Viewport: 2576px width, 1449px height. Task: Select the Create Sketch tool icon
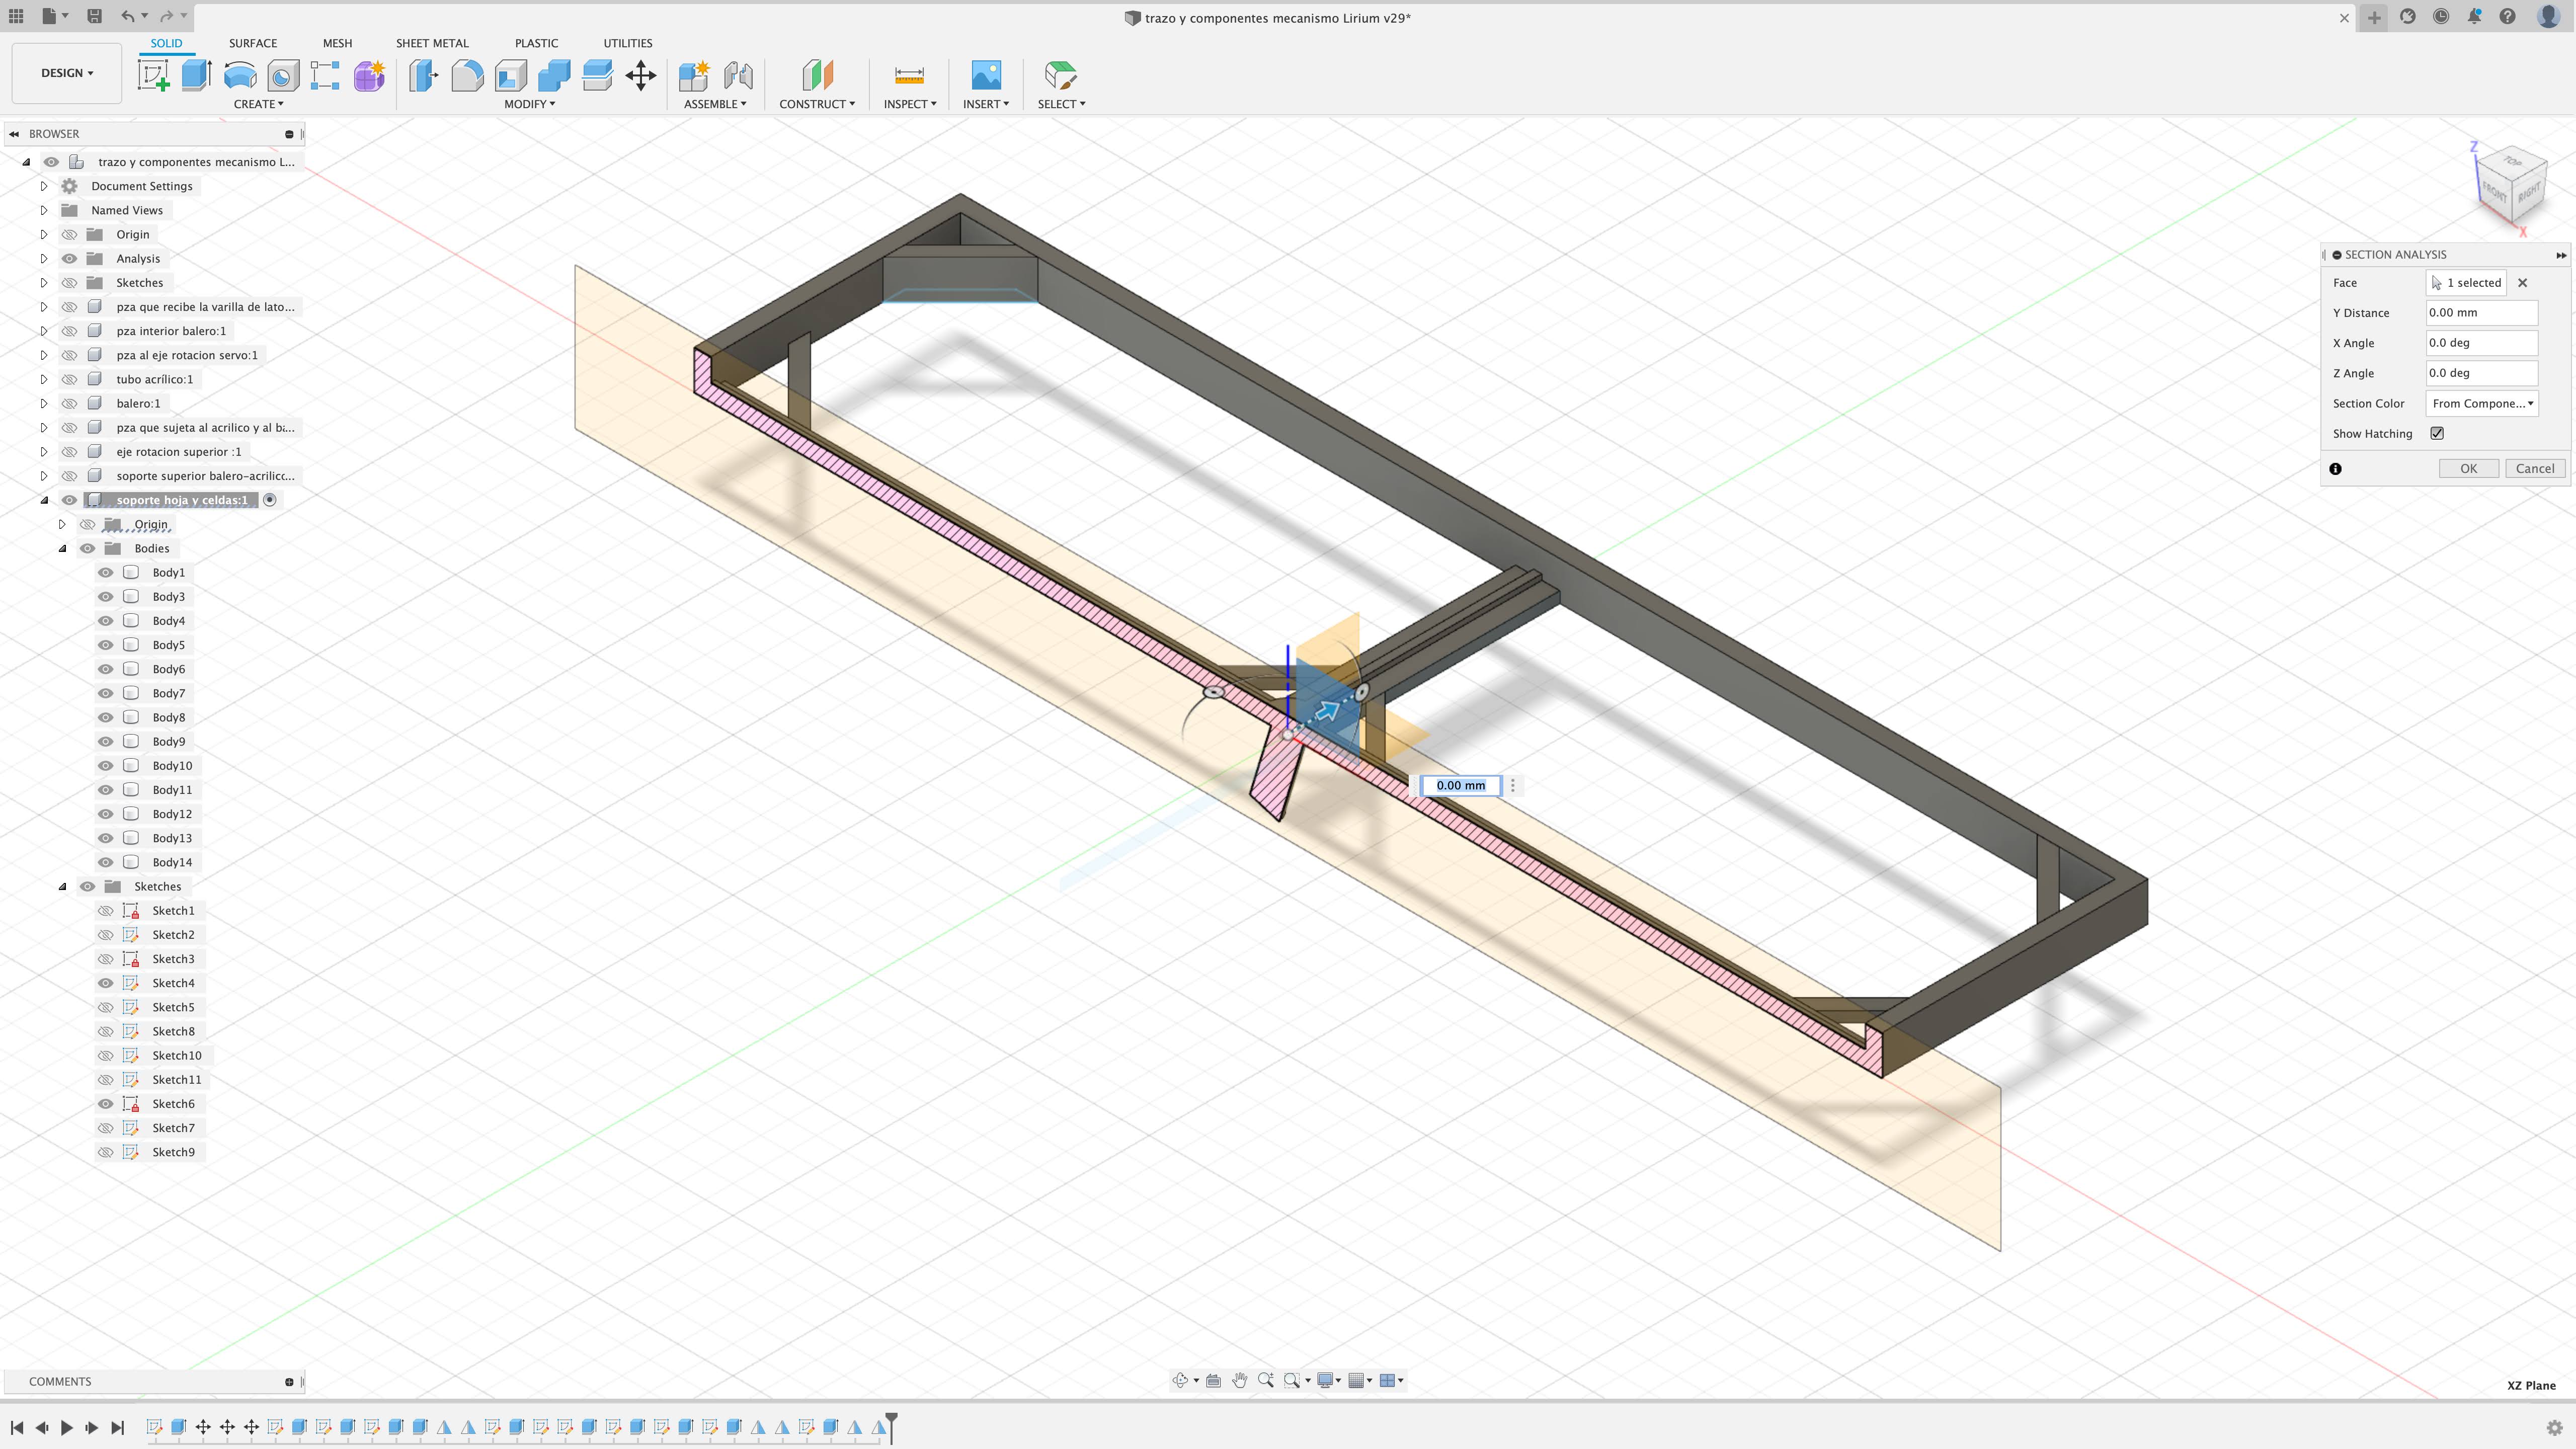click(x=153, y=76)
